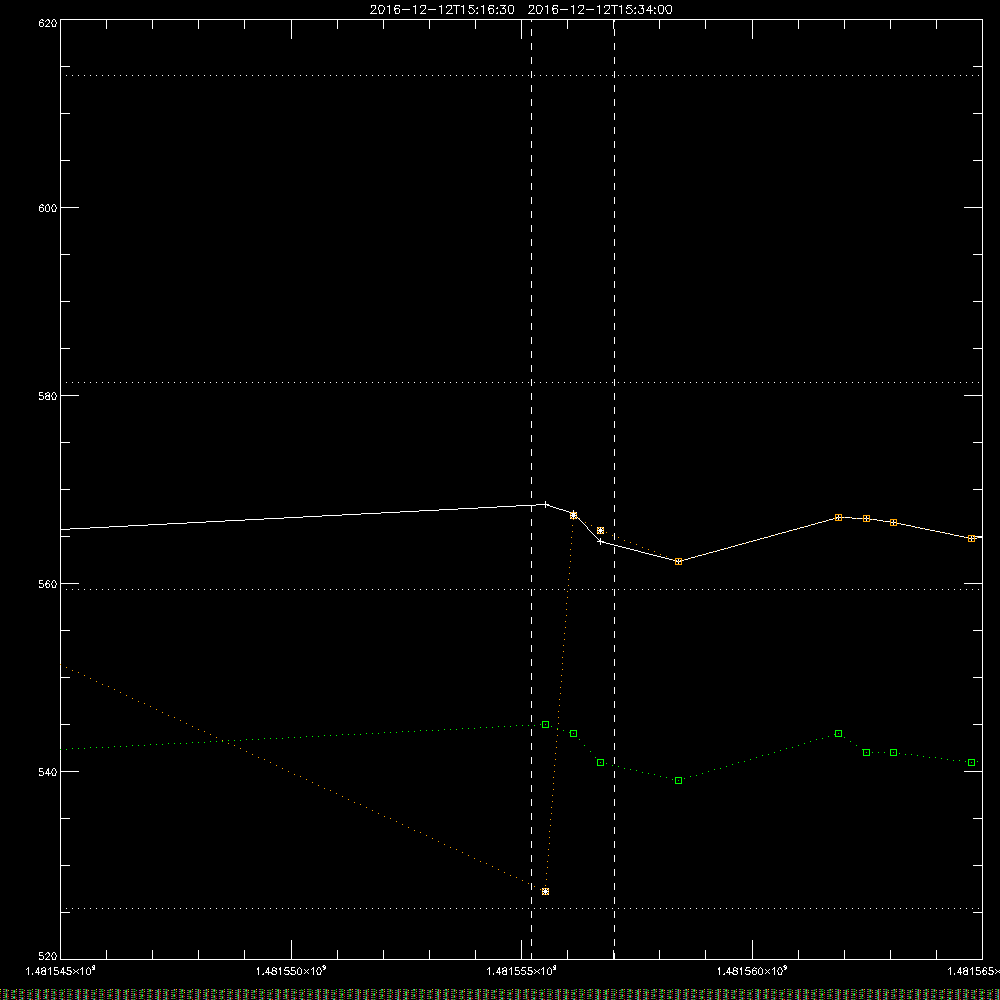
Task: Click the y-axis label 600
Action: pyautogui.click(x=48, y=208)
